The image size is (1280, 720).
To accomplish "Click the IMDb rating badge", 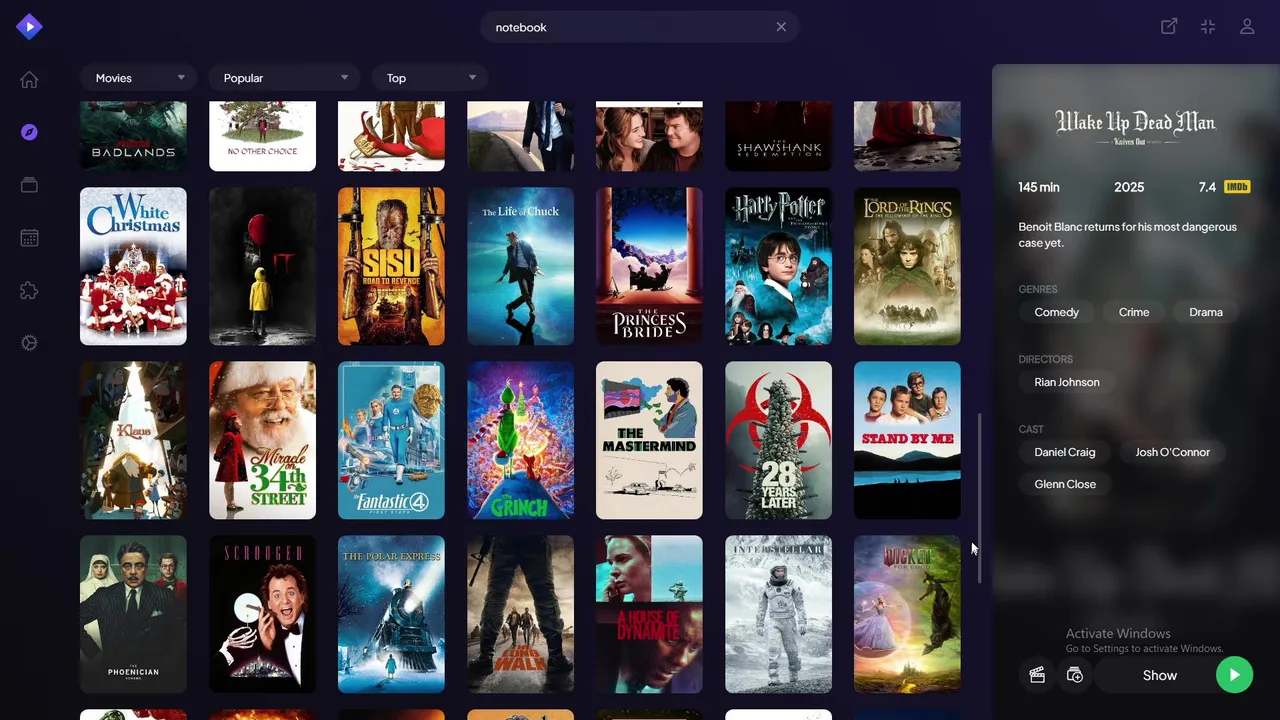I will click(1237, 187).
